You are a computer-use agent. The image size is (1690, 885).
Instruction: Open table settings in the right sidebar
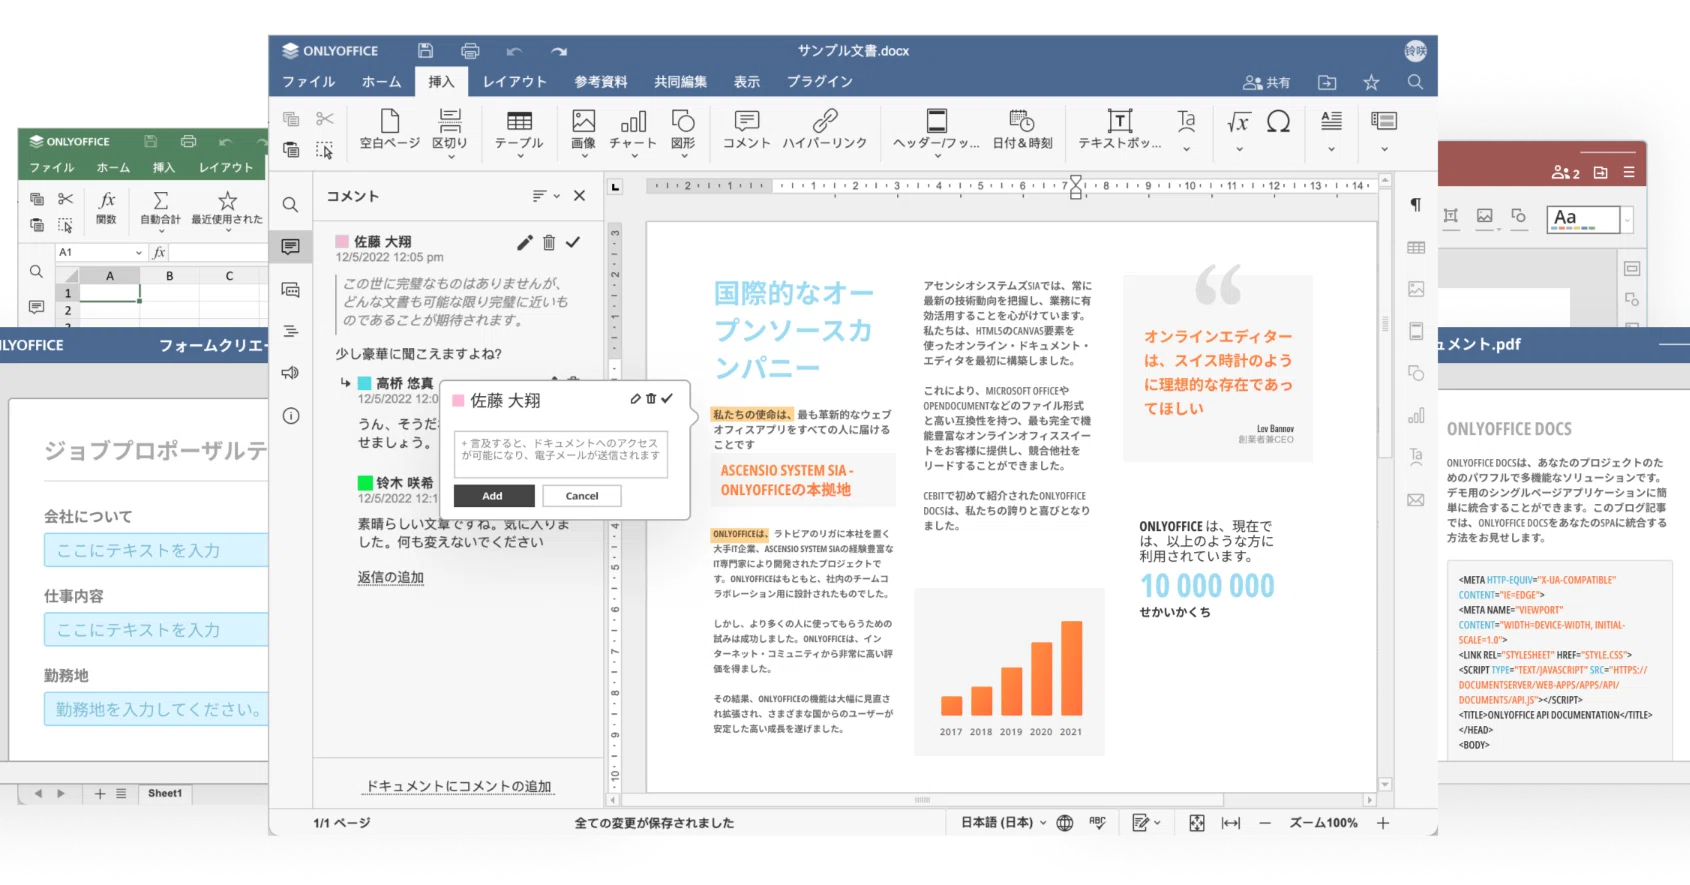pyautogui.click(x=1416, y=247)
